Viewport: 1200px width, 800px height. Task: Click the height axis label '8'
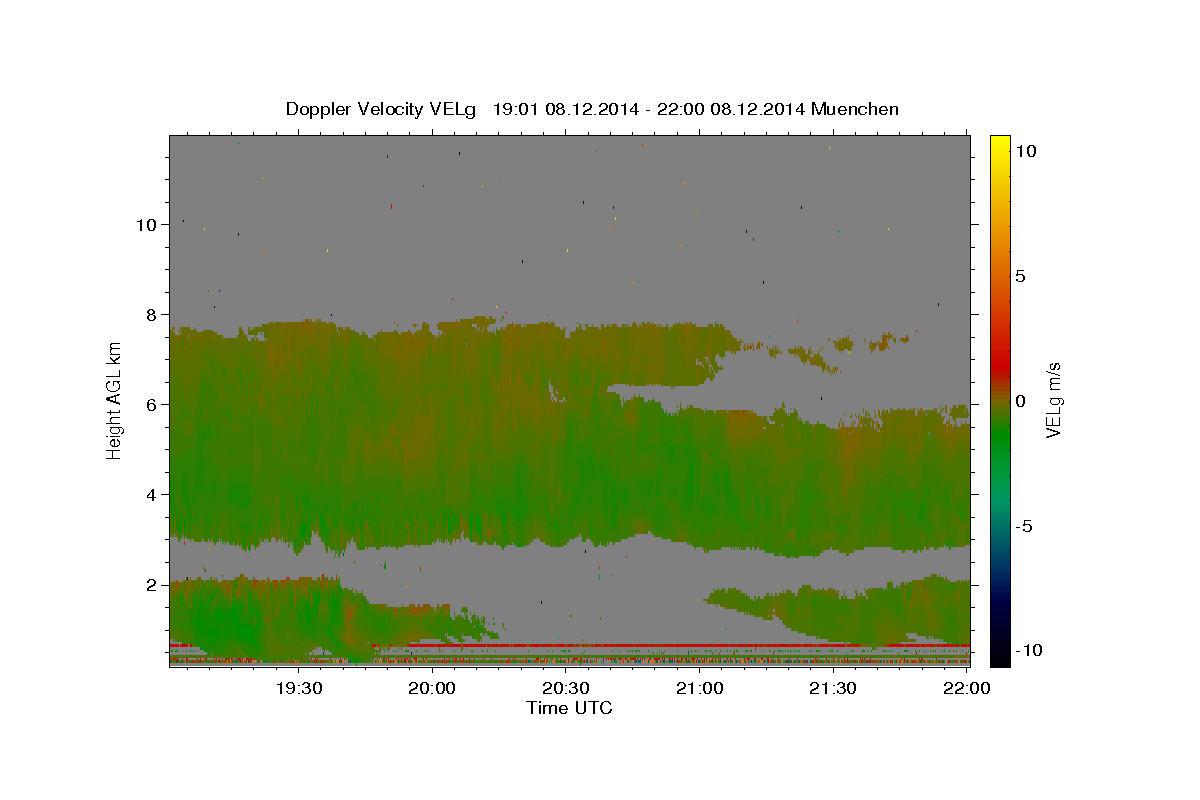click(x=152, y=315)
